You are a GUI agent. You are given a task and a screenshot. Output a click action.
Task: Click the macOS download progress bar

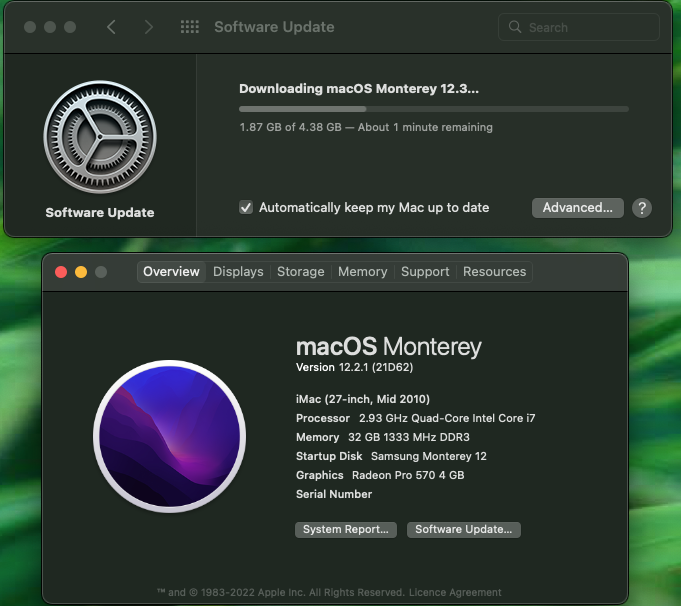pyautogui.click(x=433, y=109)
